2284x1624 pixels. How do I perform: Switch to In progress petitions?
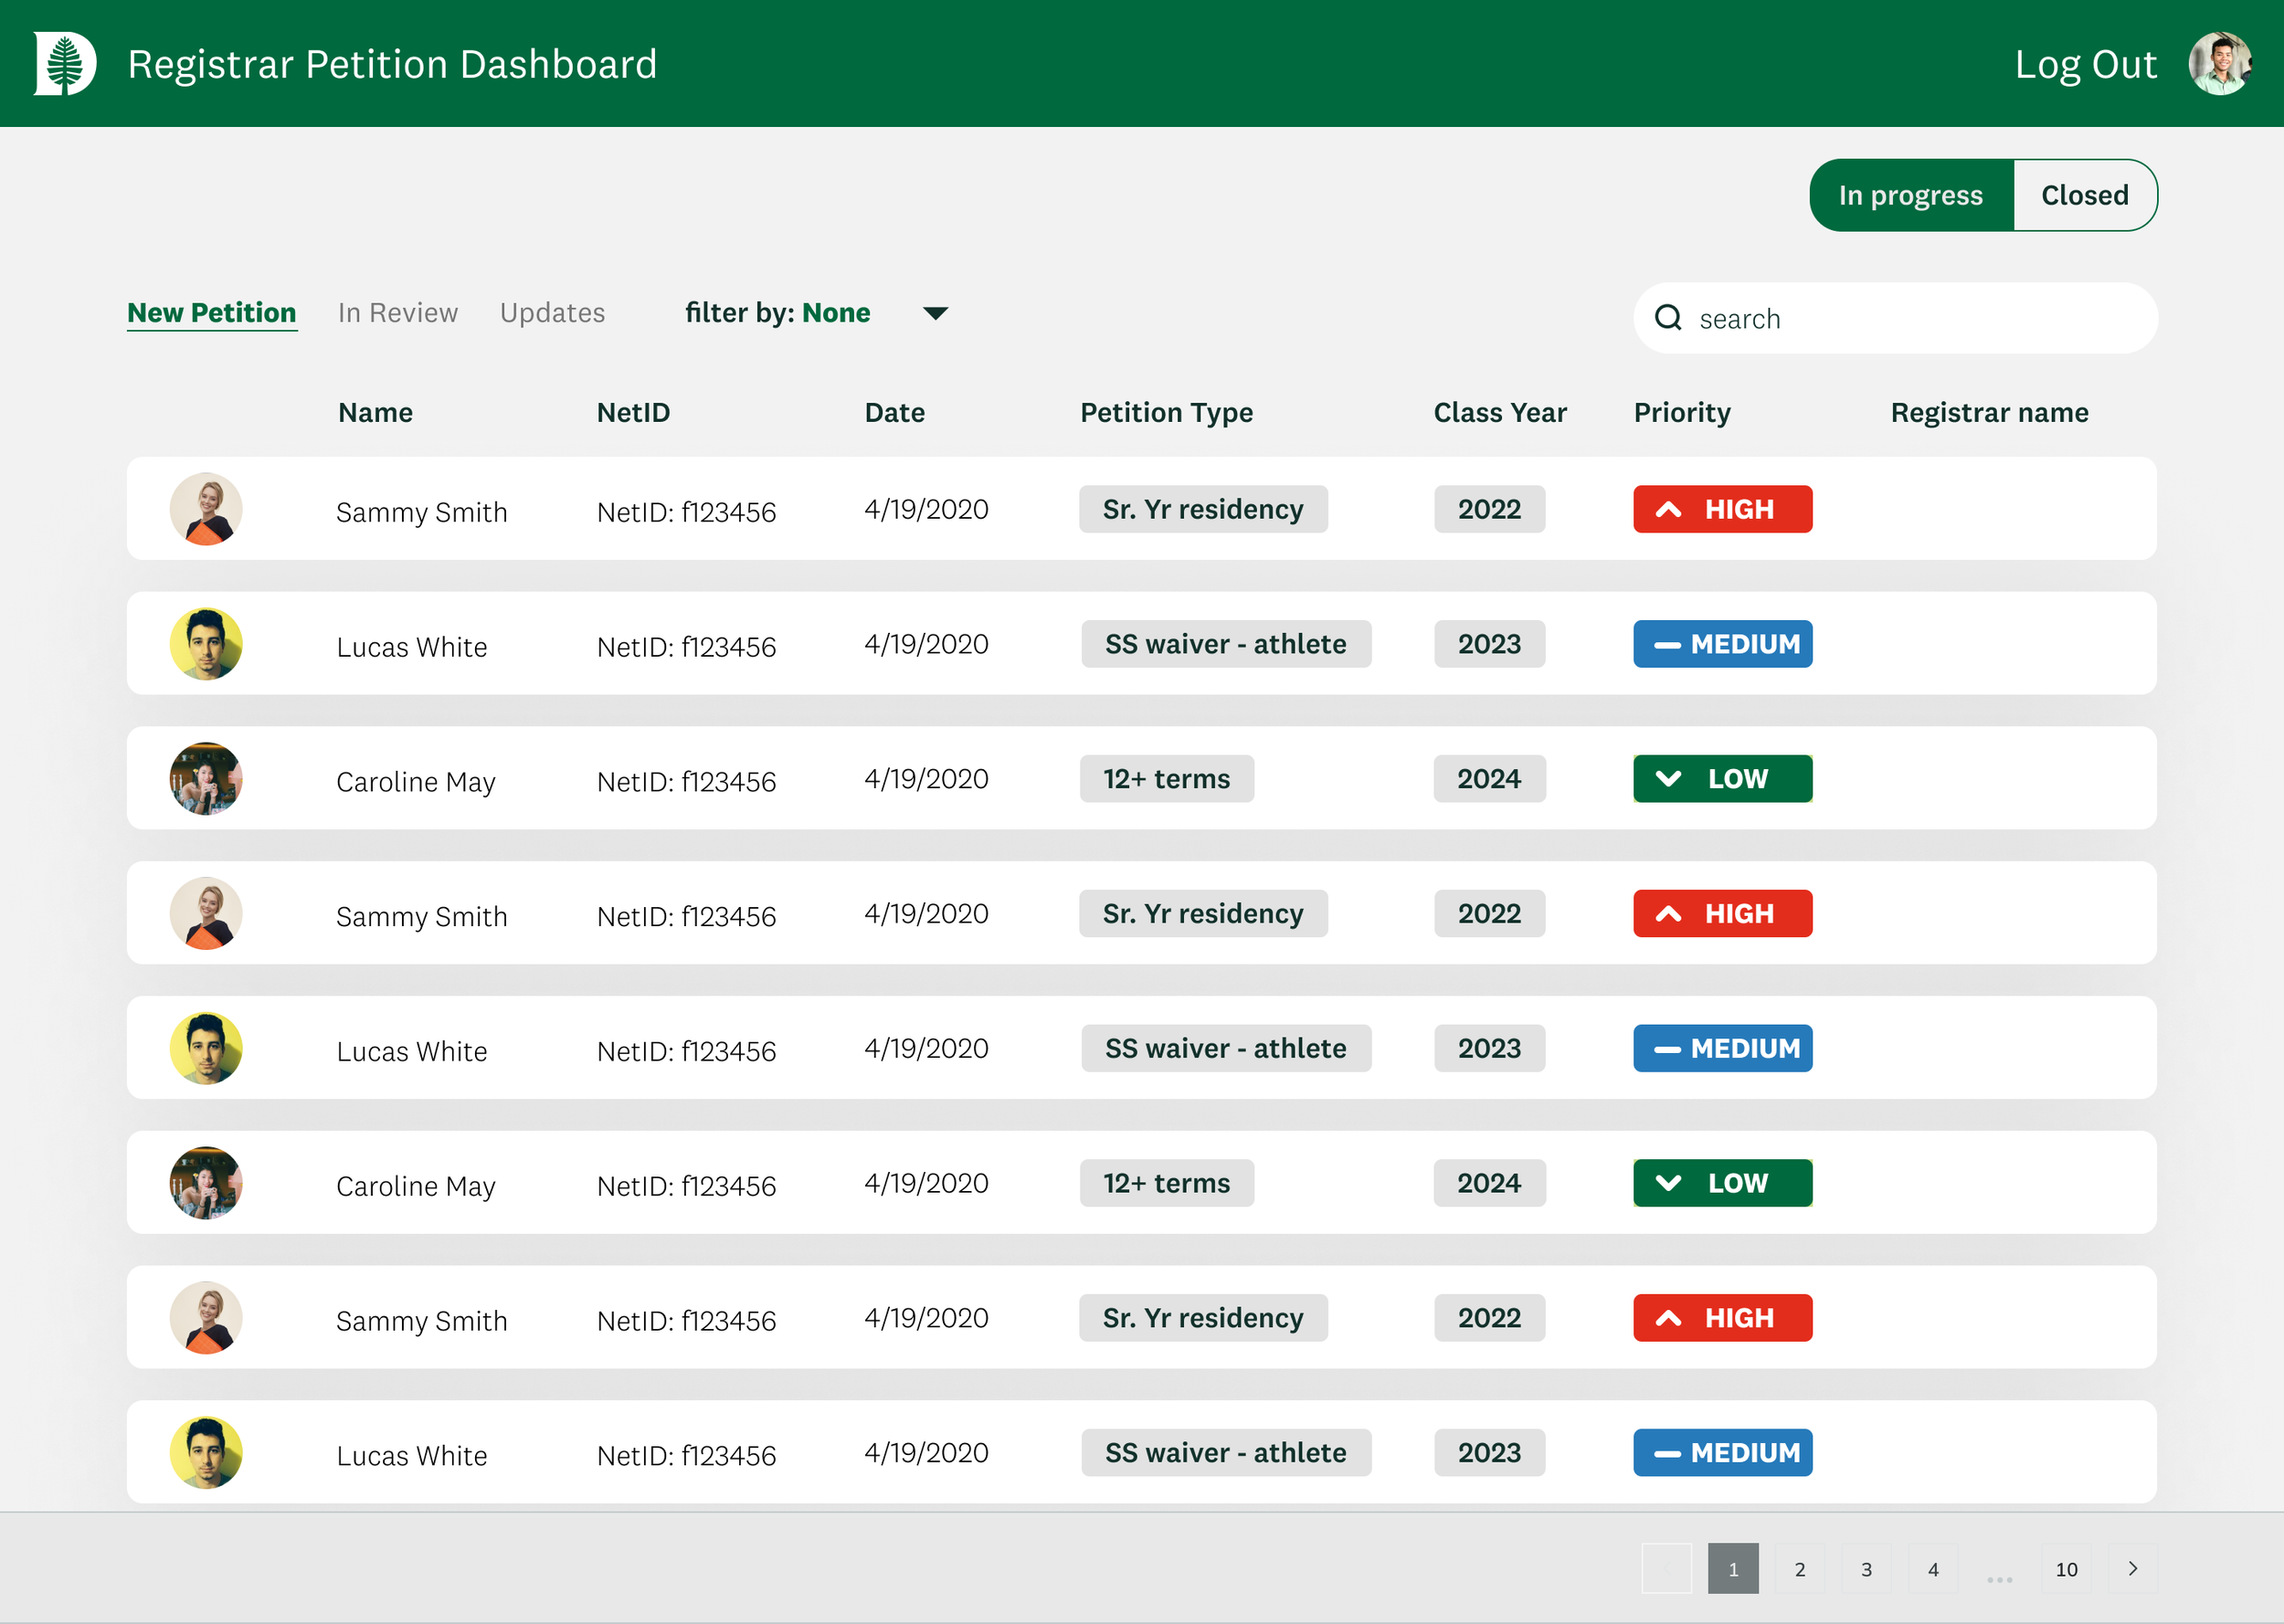pos(1910,195)
